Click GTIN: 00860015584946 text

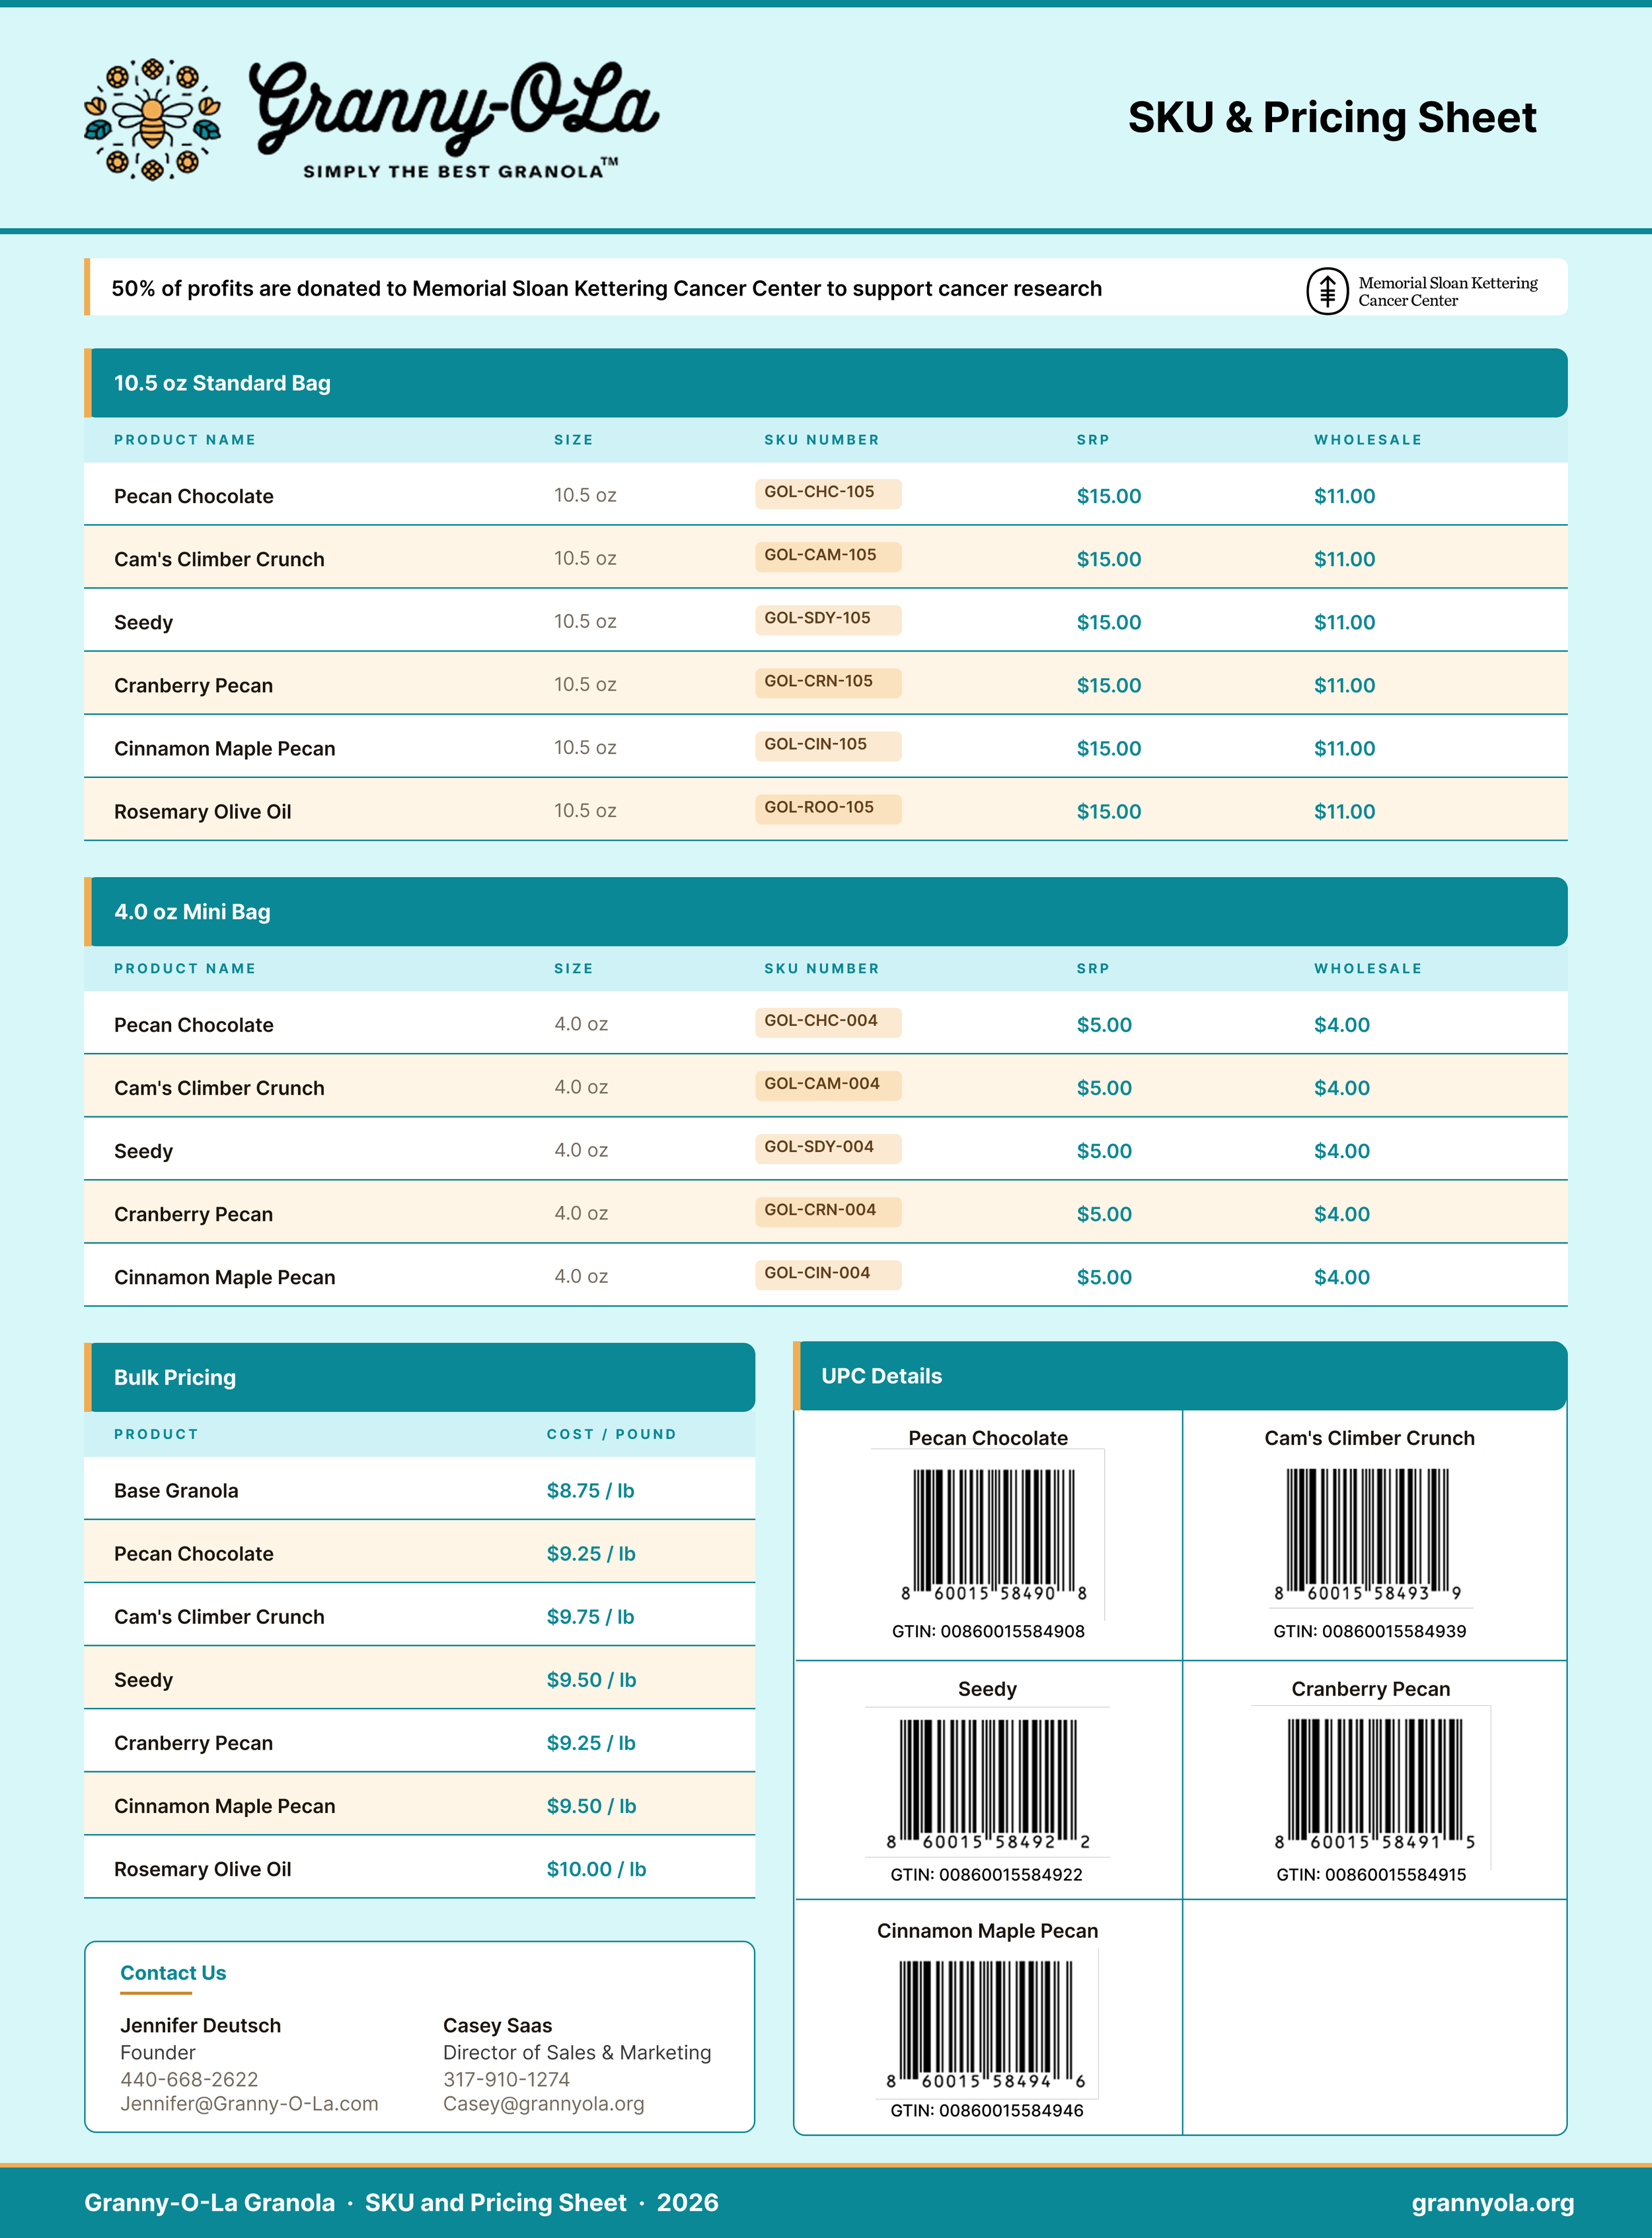coord(987,2110)
